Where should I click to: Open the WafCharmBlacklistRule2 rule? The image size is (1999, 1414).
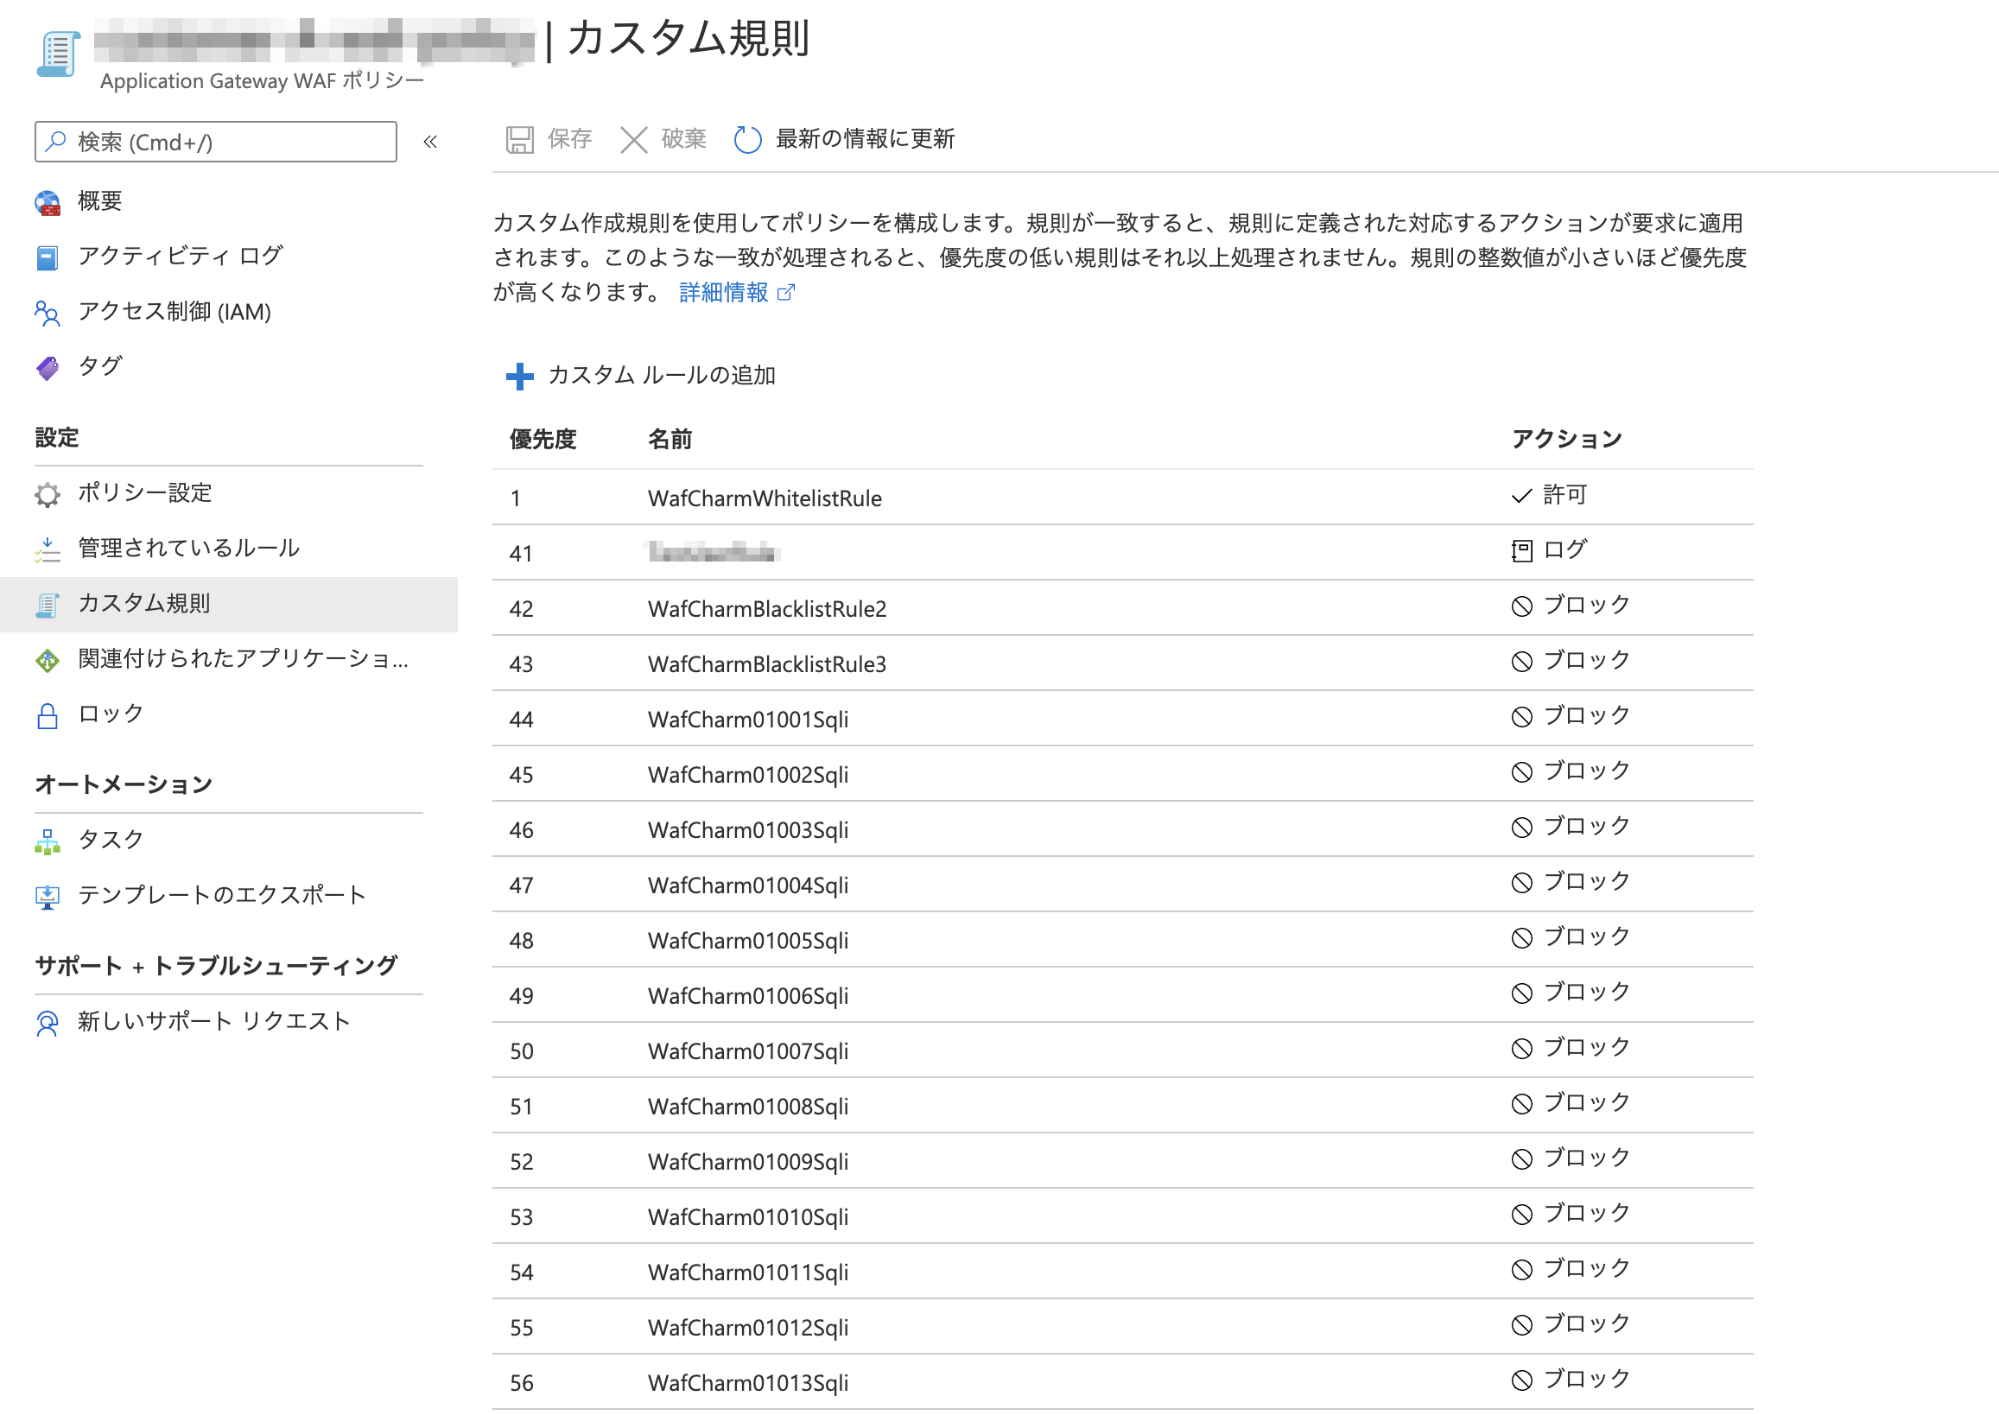[767, 609]
